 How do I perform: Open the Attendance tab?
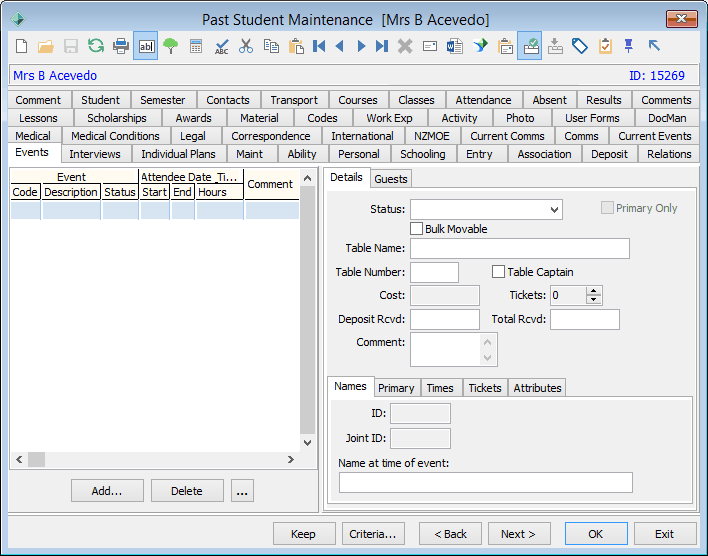(483, 100)
